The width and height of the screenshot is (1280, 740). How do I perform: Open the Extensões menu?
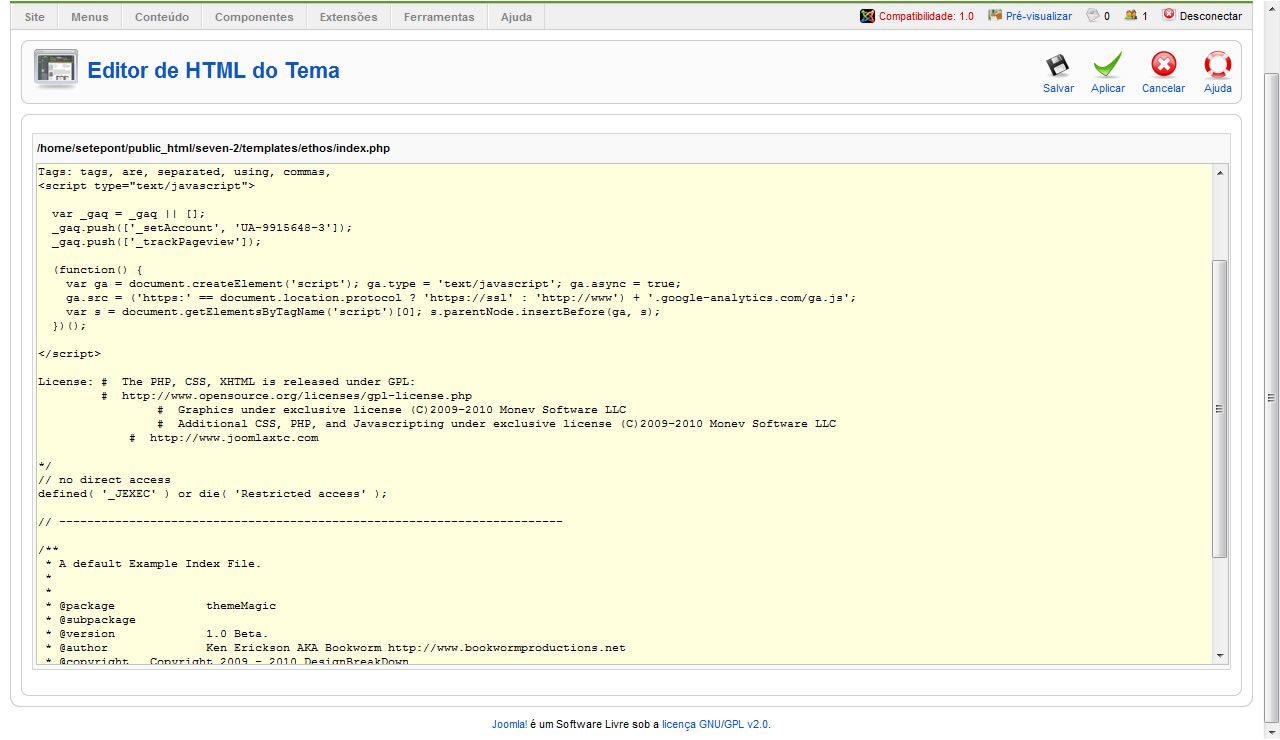[349, 17]
